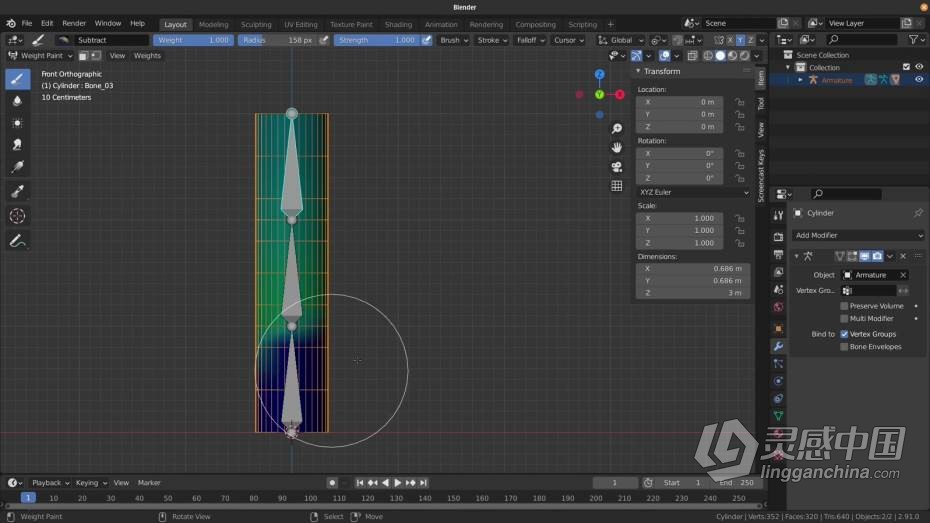930x523 pixels.
Task: Open Global orientation dropdown
Action: pos(620,40)
